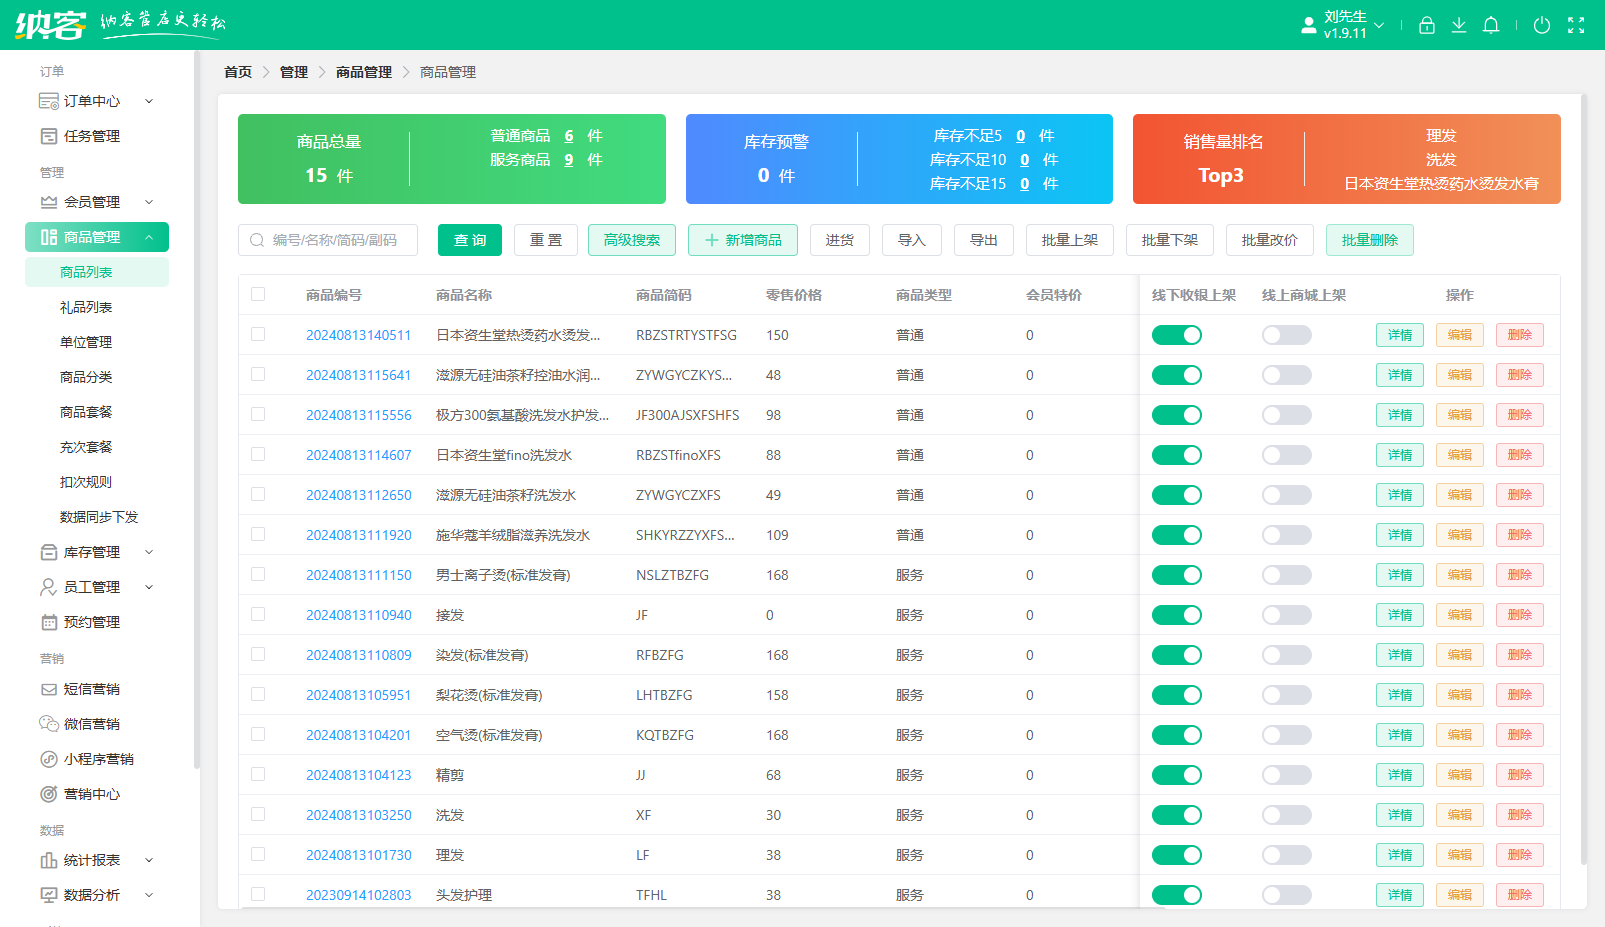Open 商品套餐 submenu item
Viewport: 1605px width, 927px height.
click(97, 412)
